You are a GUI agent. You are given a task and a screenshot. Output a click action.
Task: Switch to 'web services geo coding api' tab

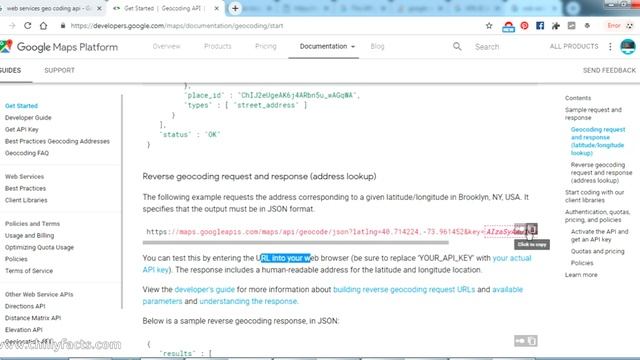pos(48,8)
